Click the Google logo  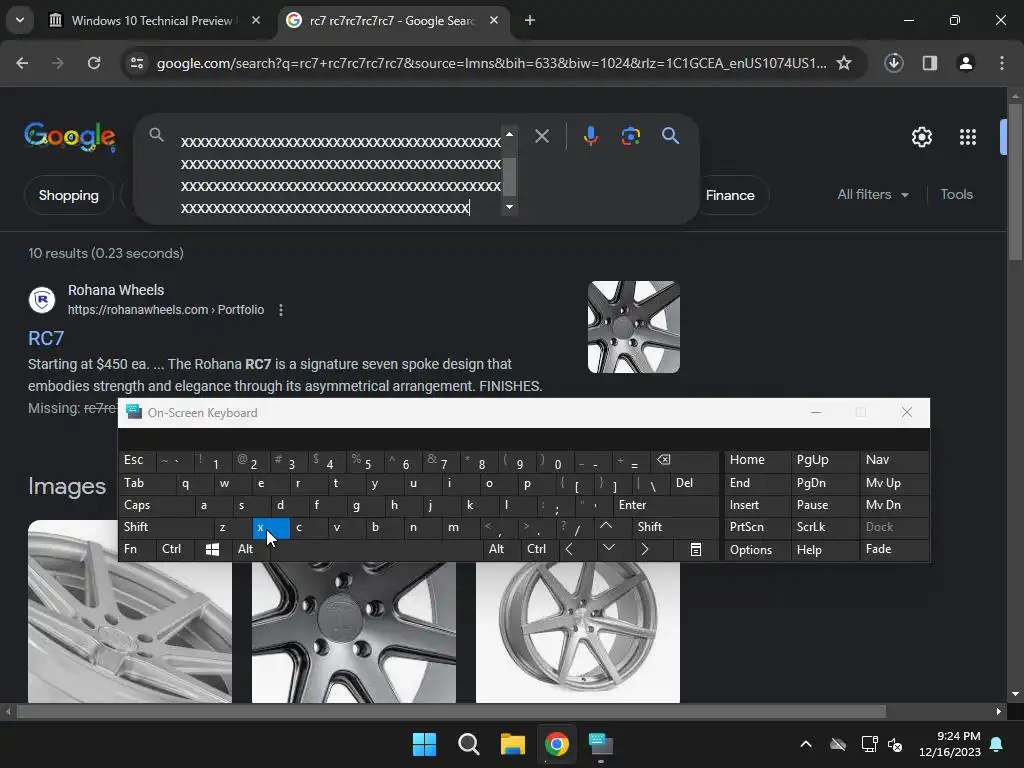pos(70,136)
